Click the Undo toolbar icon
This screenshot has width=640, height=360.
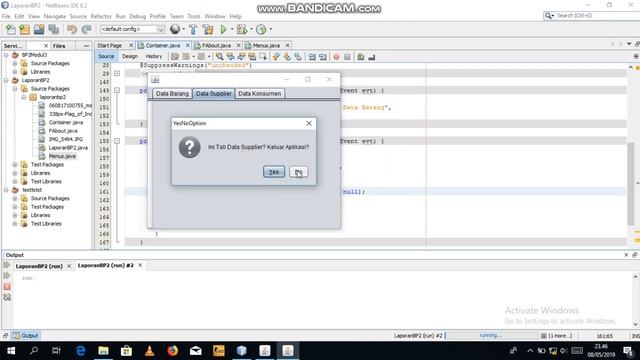pyautogui.click(x=72, y=29)
